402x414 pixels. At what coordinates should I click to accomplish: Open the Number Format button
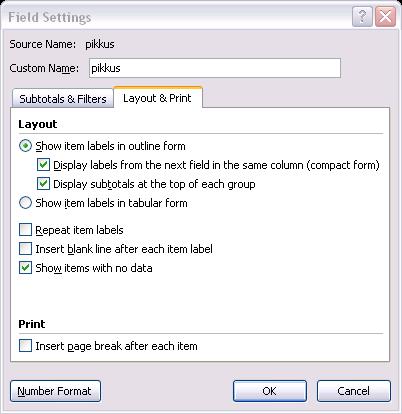click(x=55, y=391)
